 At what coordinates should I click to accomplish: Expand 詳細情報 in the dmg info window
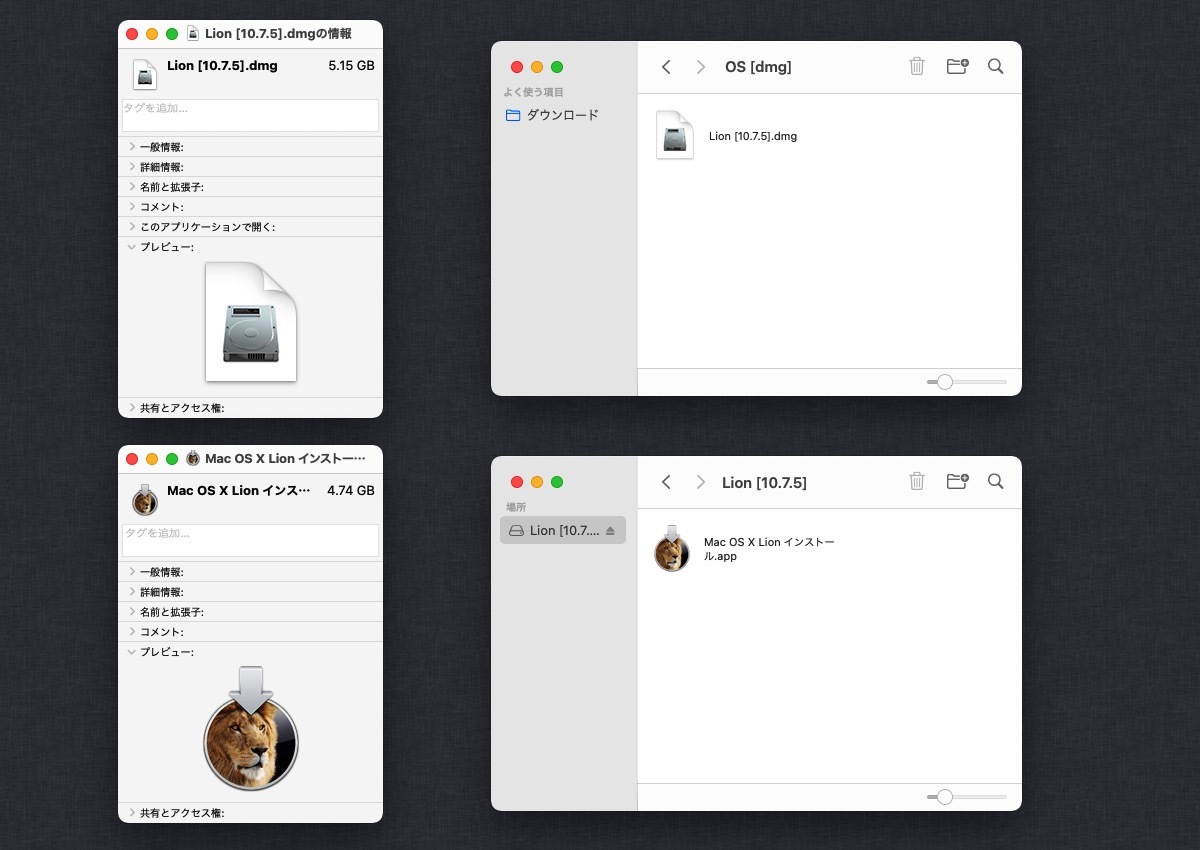pos(132,167)
